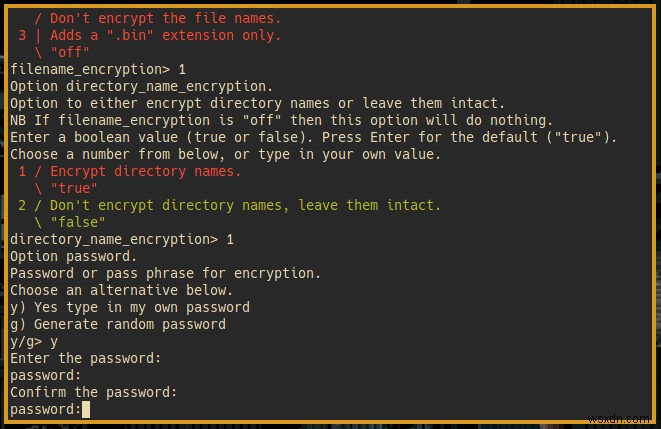
Task: Click option 3 'Adds a ".bin" extension only' line
Action: 150,35
